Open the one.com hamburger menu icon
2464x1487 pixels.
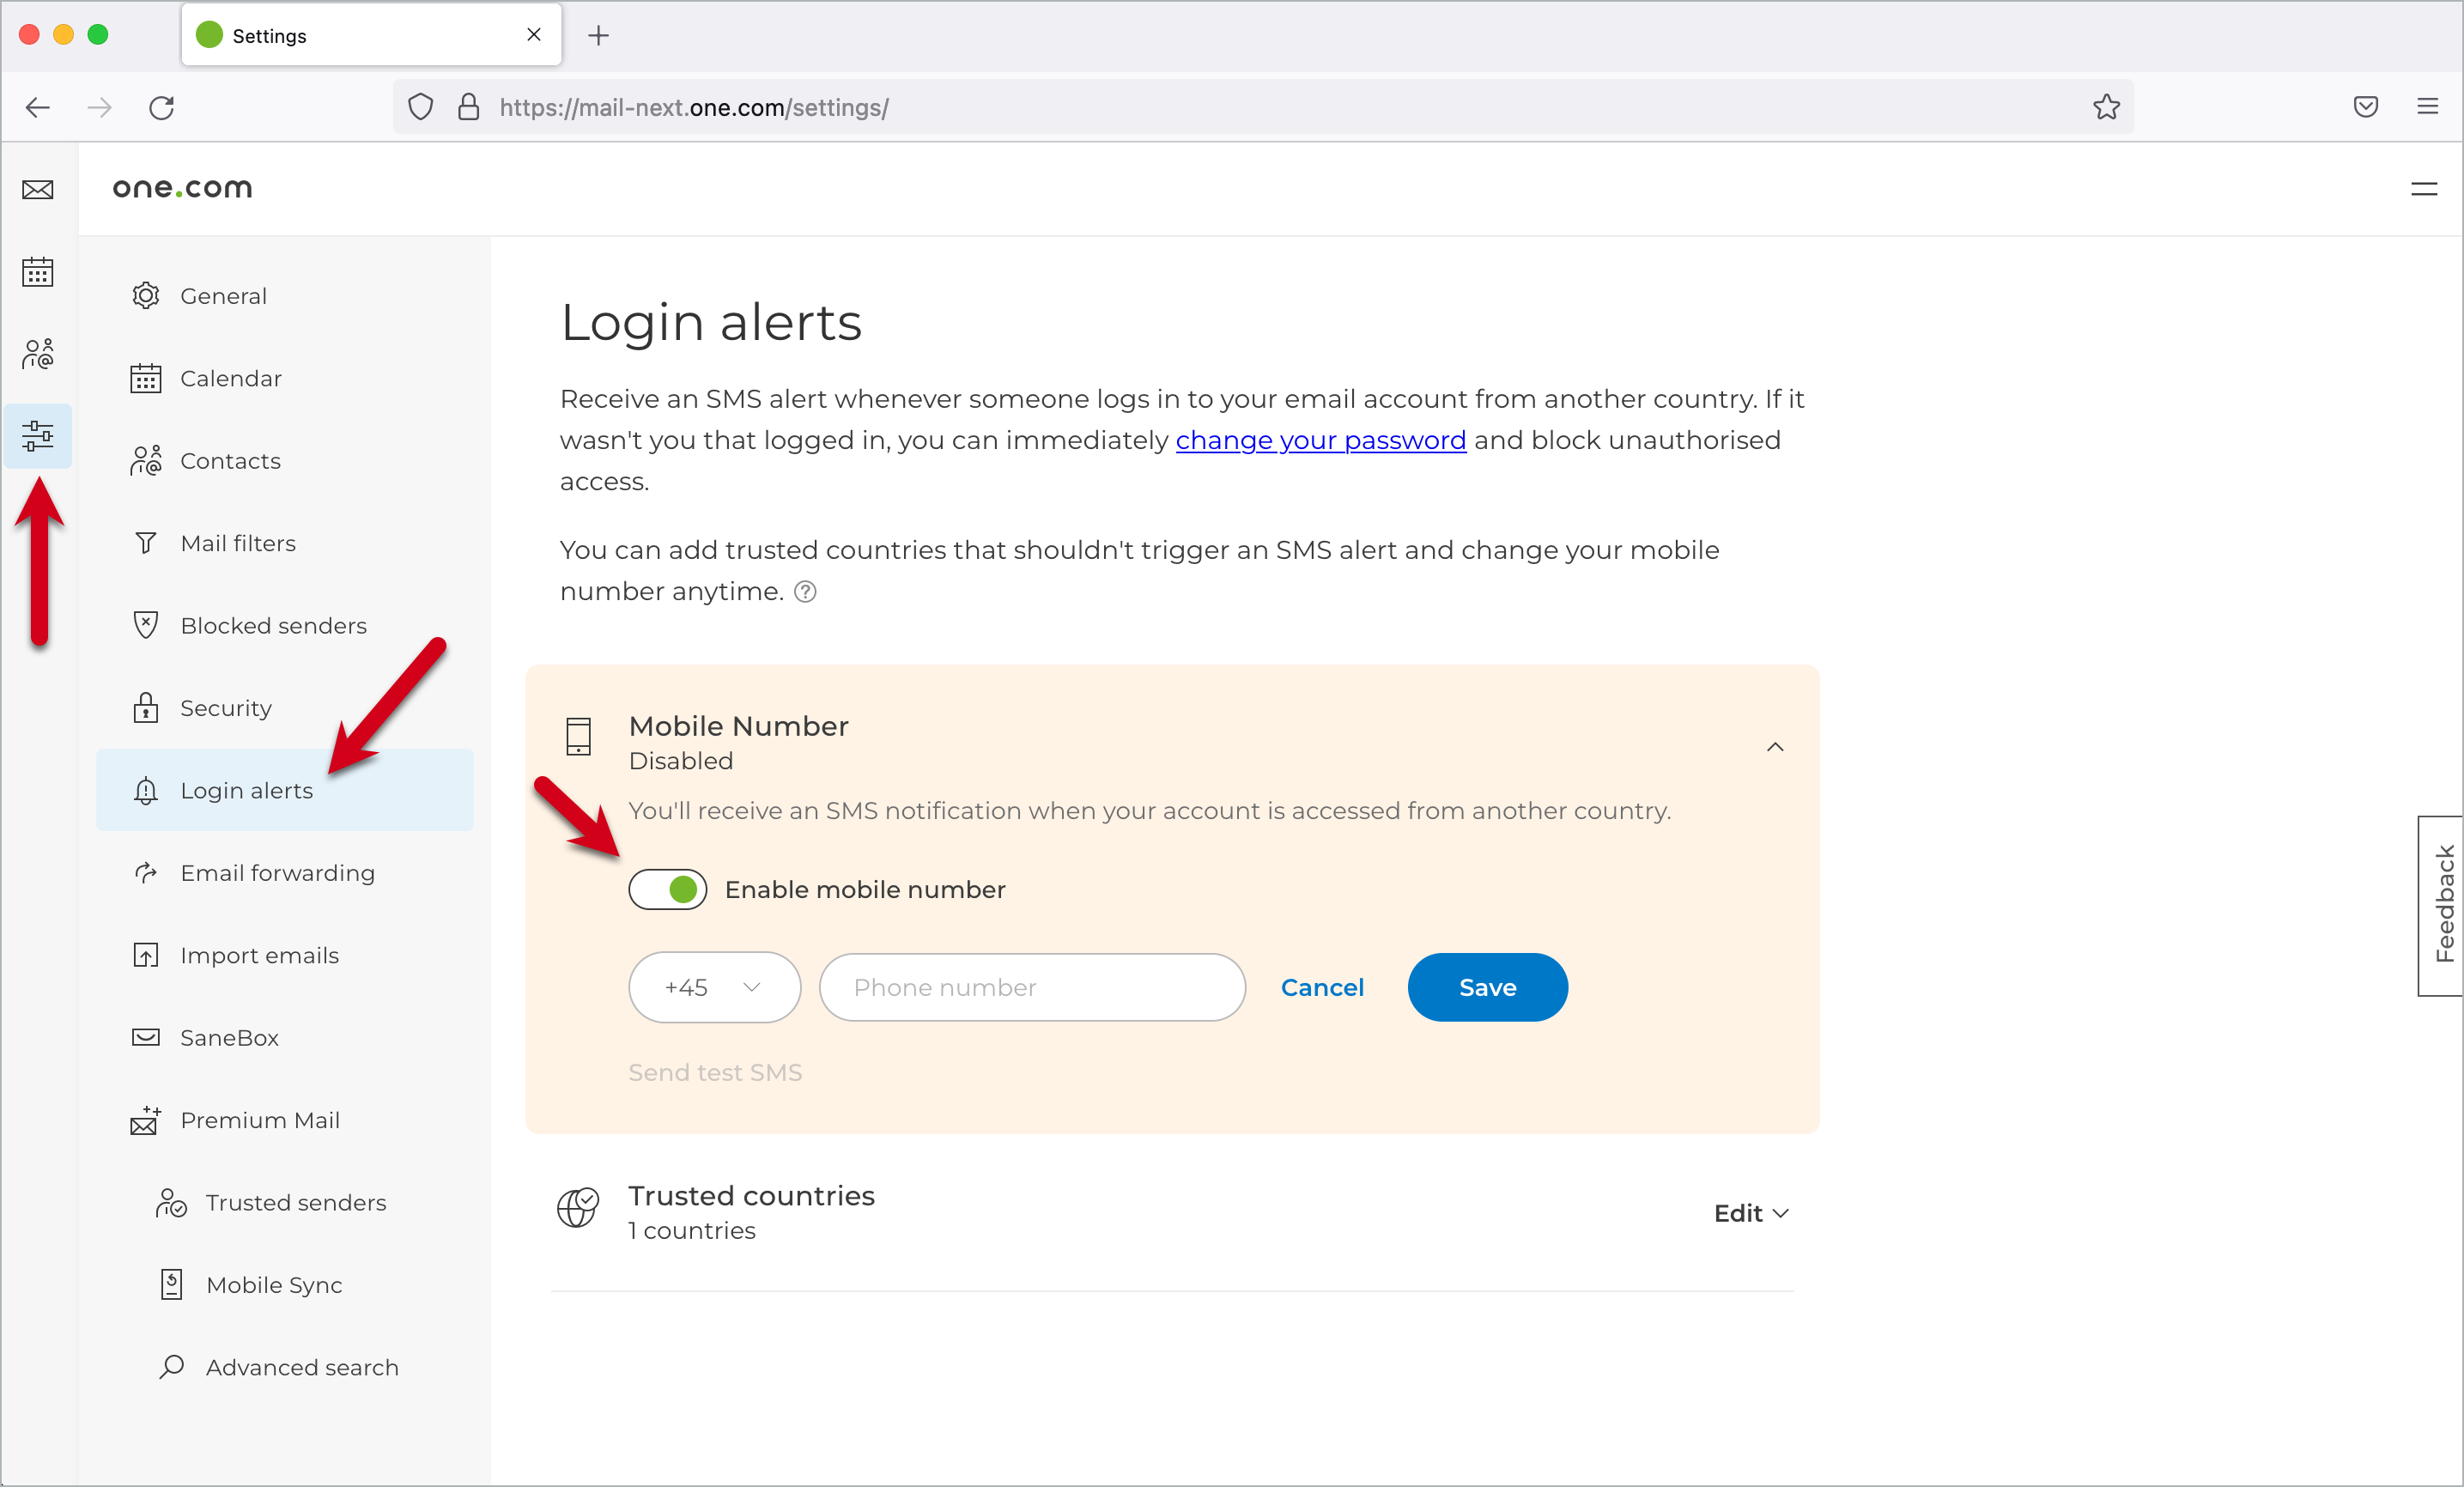point(2423,189)
